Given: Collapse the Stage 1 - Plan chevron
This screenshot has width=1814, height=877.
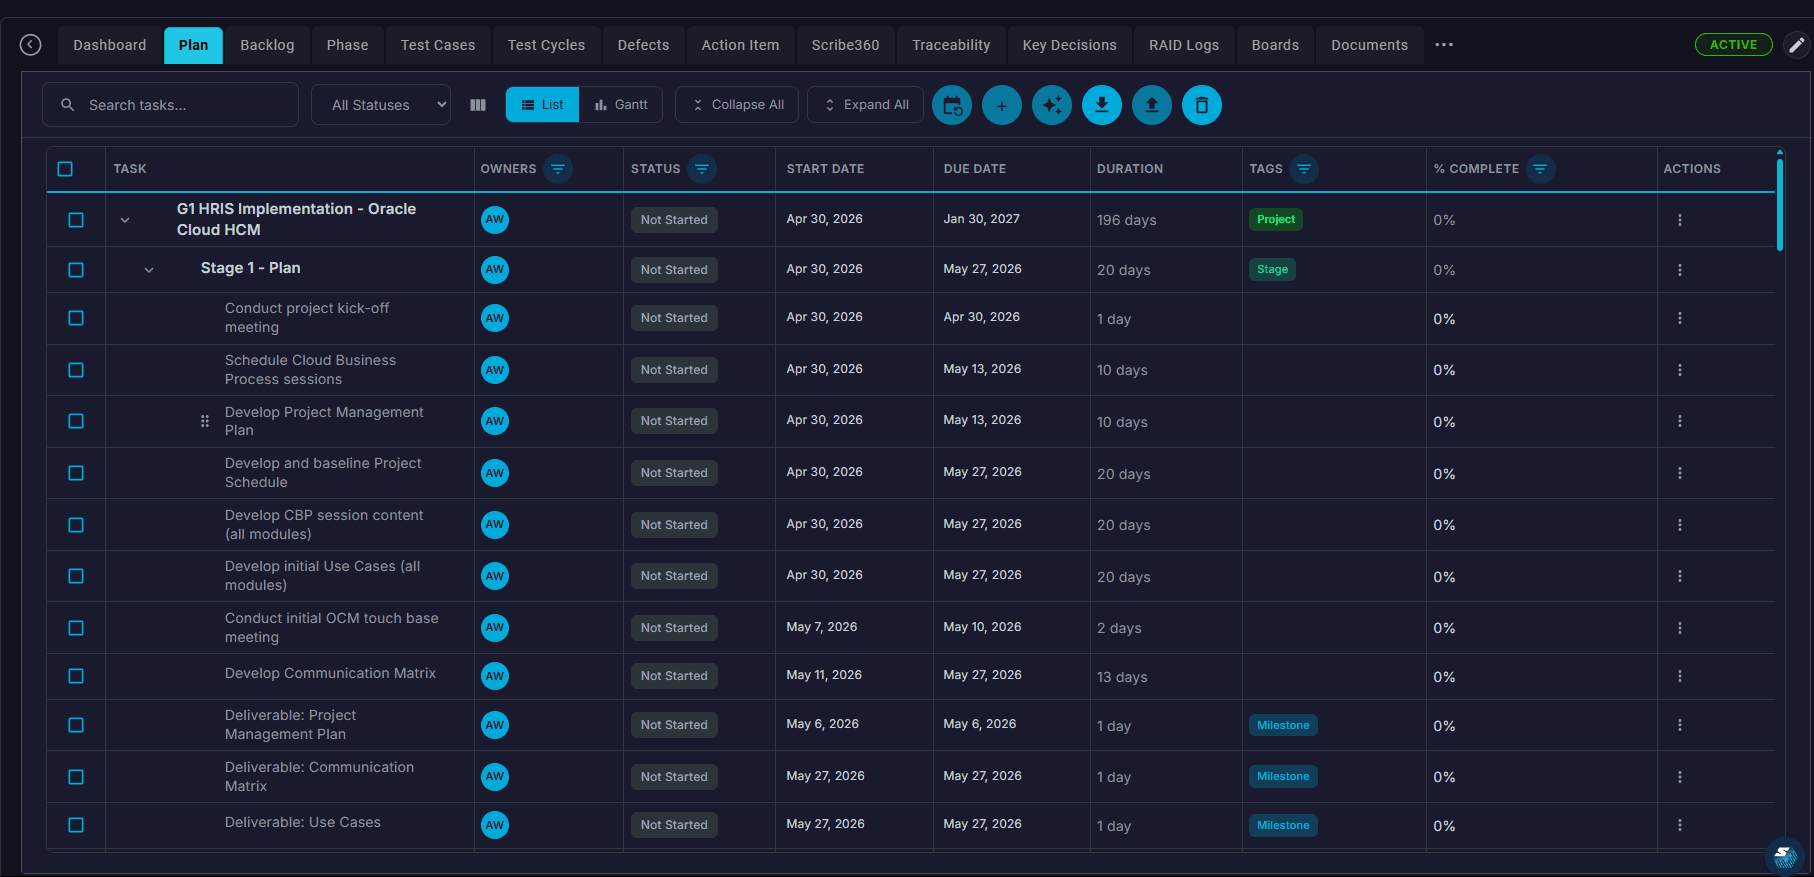Looking at the screenshot, I should (x=149, y=270).
